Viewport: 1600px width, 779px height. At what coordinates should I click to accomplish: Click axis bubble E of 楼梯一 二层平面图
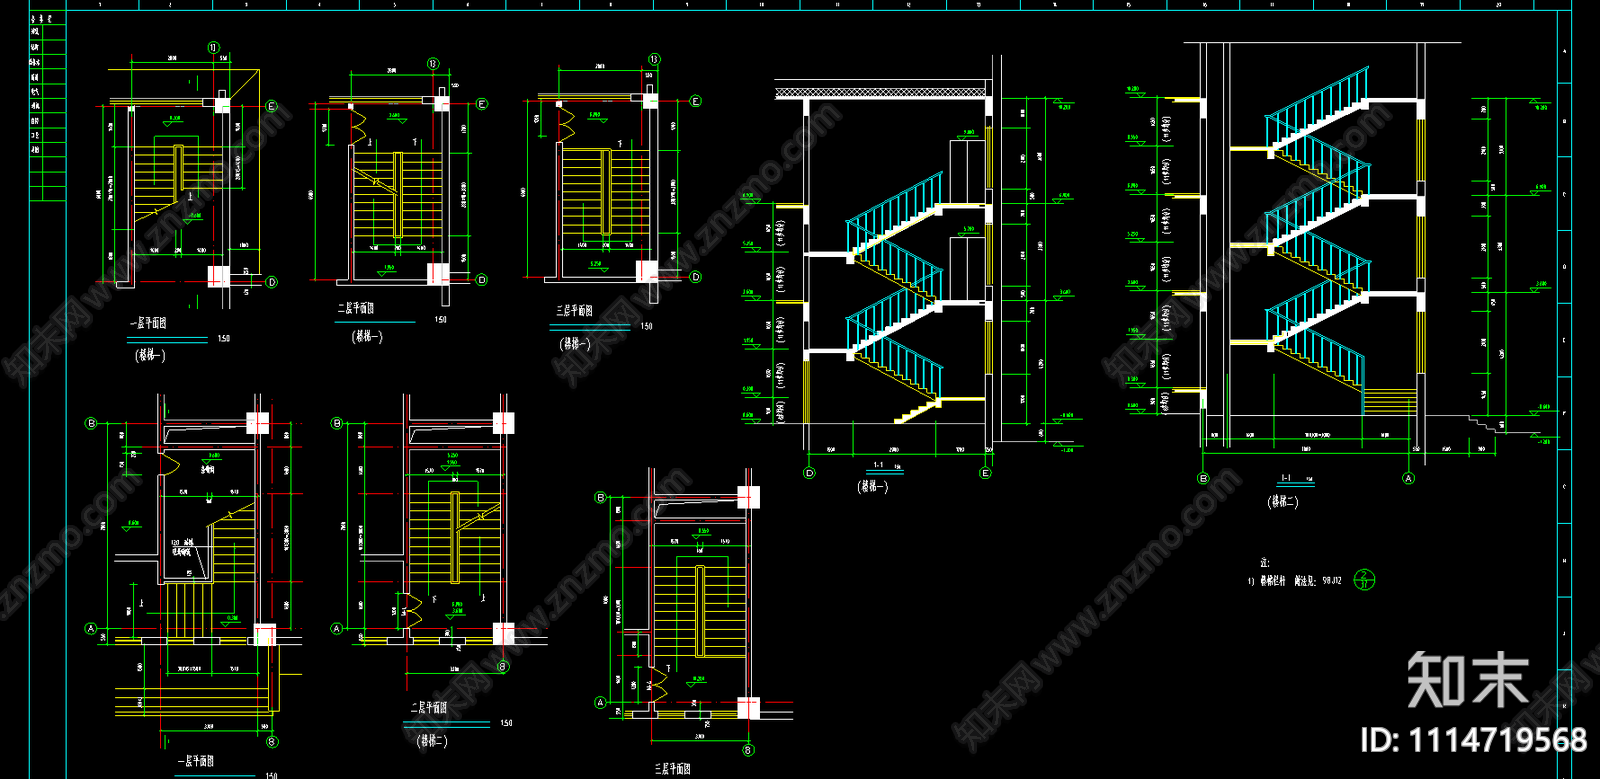tap(482, 104)
